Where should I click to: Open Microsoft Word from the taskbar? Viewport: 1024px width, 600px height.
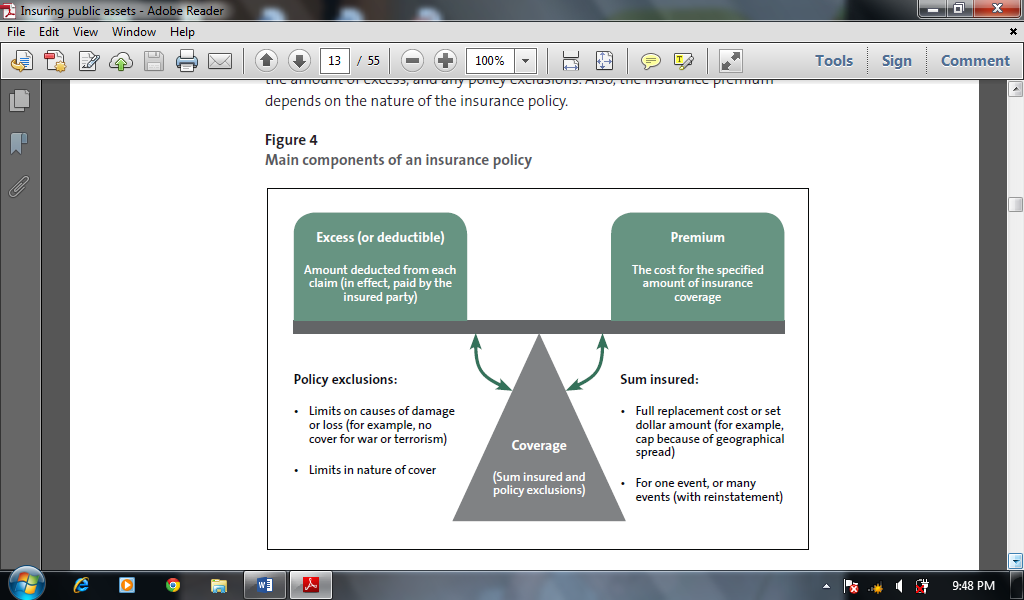pyautogui.click(x=265, y=585)
